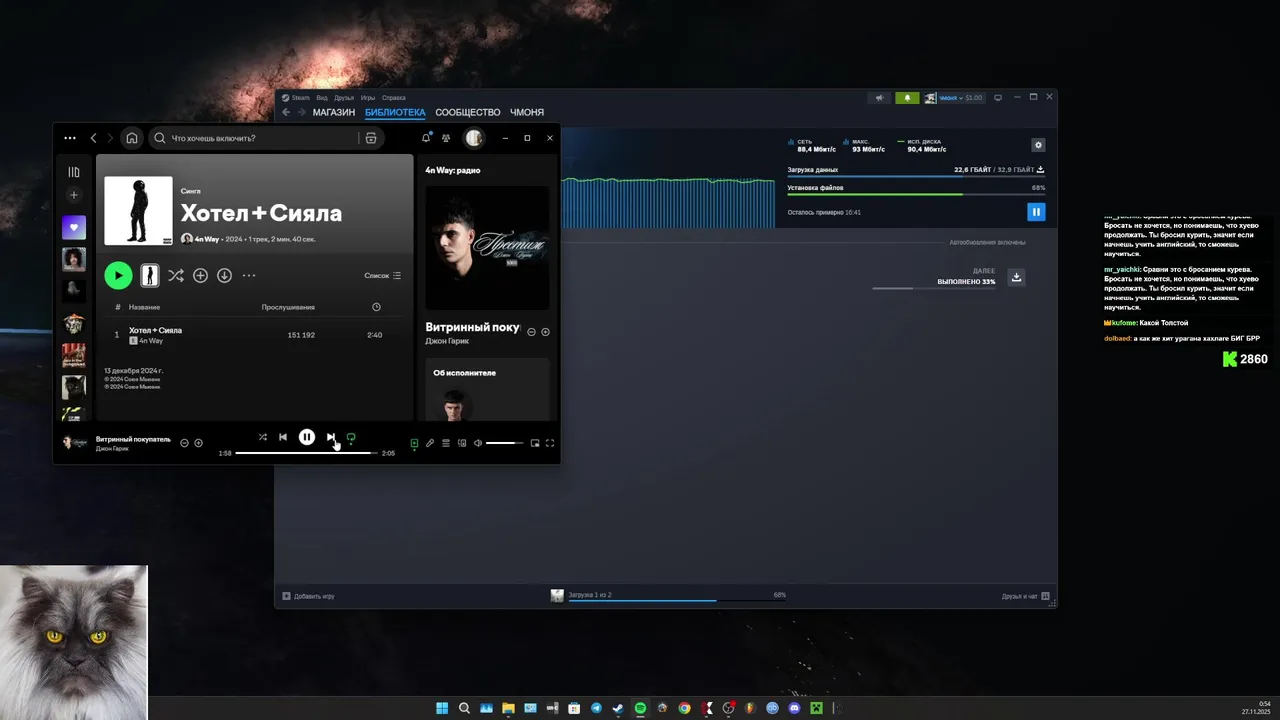Open the play queue
Image resolution: width=1280 pixels, height=720 pixels.
(x=446, y=443)
